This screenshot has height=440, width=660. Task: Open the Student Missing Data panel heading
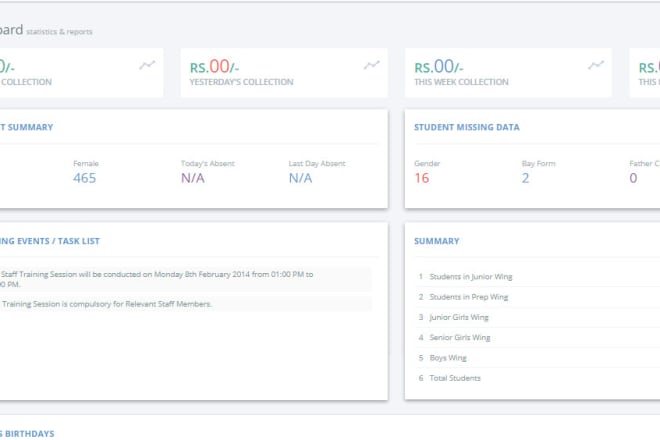[466, 127]
